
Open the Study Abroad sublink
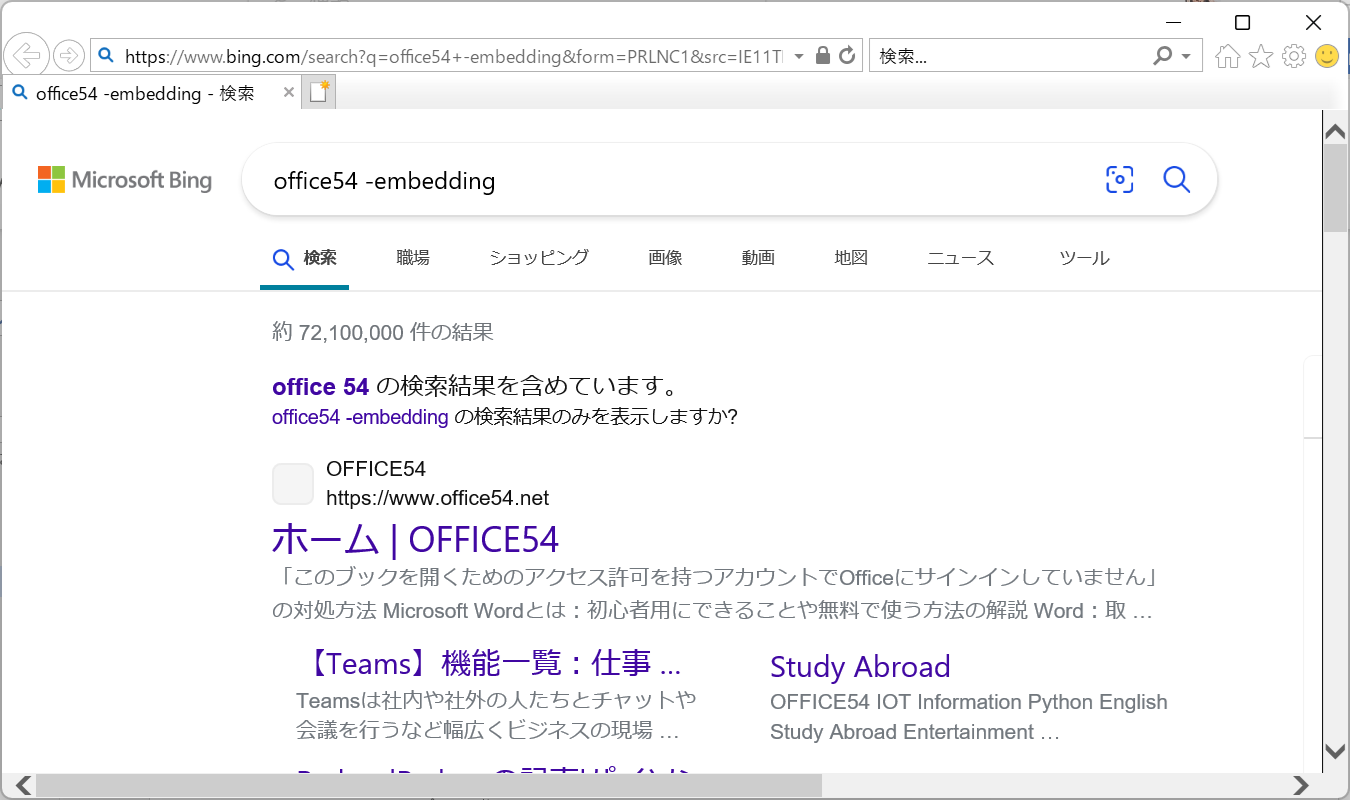point(860,667)
